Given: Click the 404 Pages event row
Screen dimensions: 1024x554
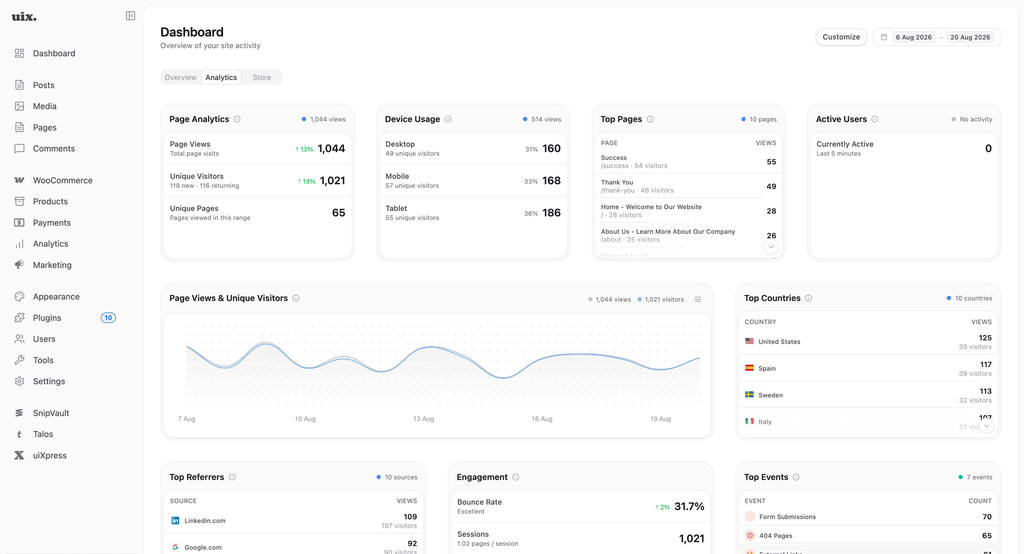Looking at the screenshot, I should 868,536.
